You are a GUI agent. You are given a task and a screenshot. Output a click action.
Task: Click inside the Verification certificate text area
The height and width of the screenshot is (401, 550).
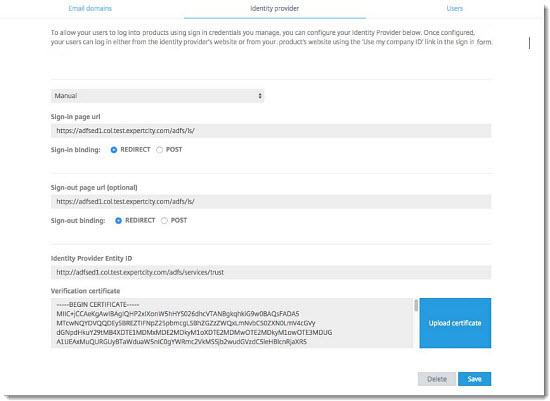(232, 323)
